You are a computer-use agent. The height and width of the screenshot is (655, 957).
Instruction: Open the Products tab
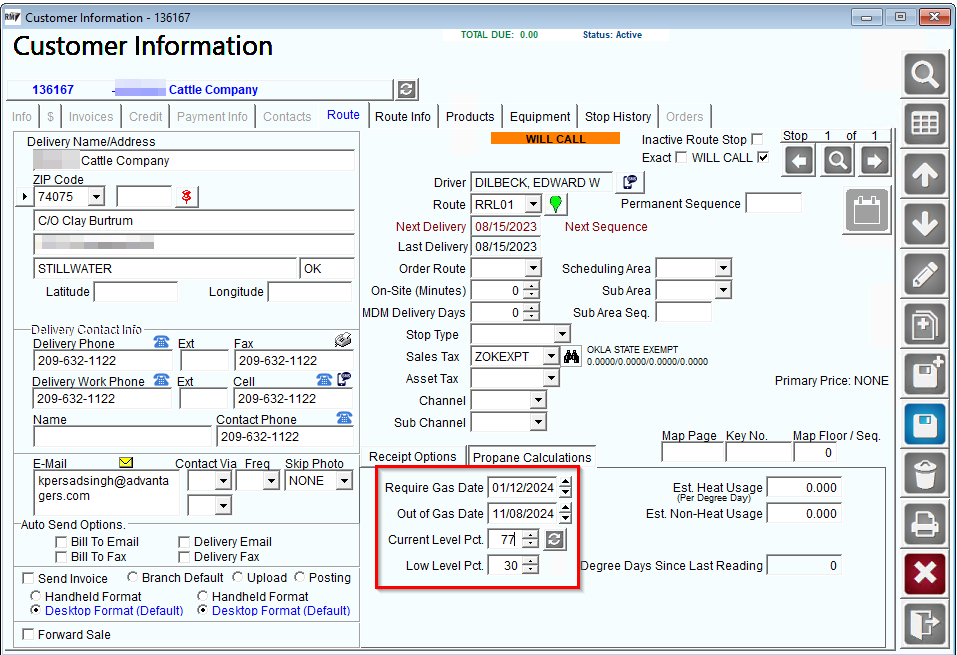(x=470, y=117)
